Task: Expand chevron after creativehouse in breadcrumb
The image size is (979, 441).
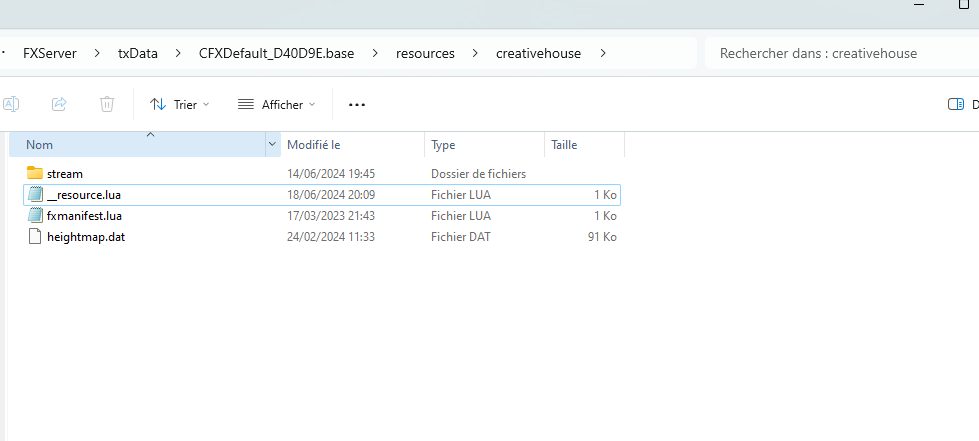Action: 603,53
